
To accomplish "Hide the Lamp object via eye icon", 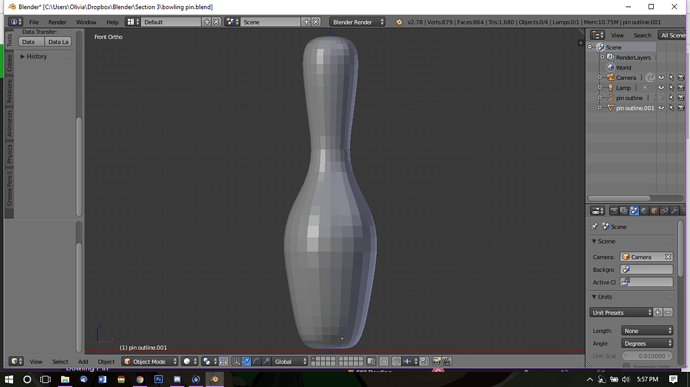I will pos(661,88).
